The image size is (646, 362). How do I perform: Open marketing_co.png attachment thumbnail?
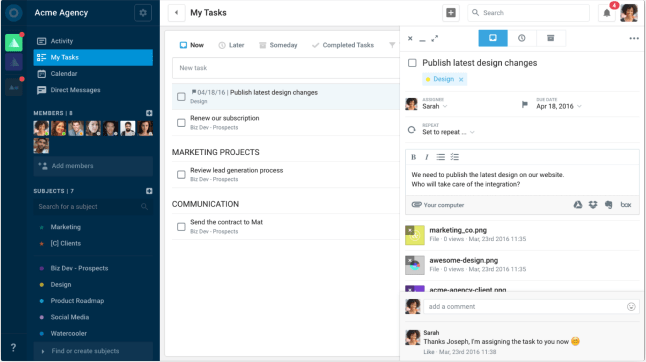(415, 235)
